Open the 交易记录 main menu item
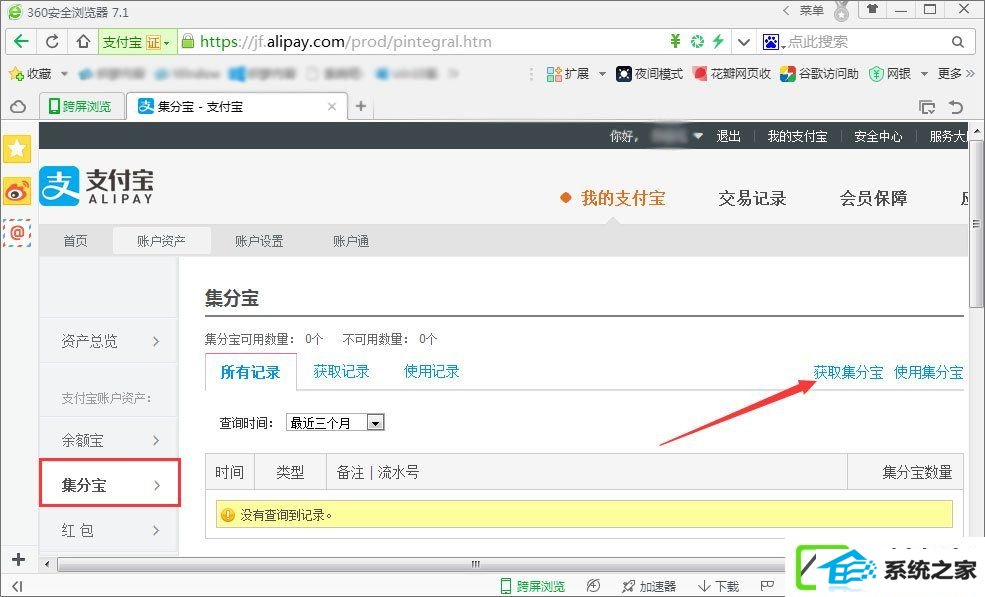 tap(752, 199)
